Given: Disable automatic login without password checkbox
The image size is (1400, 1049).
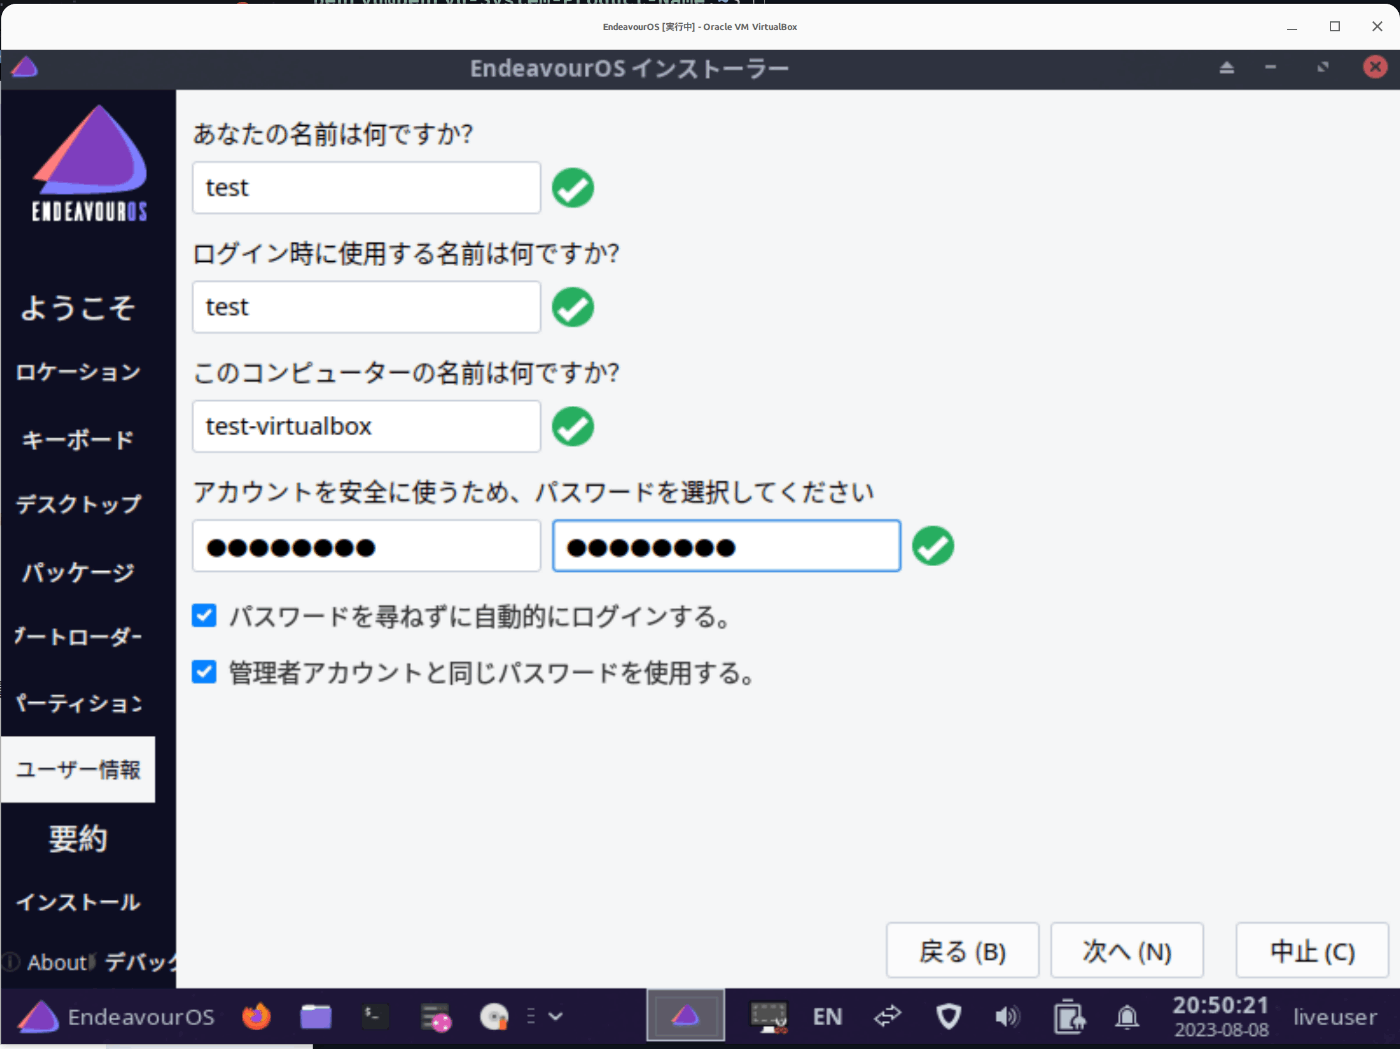Looking at the screenshot, I should pyautogui.click(x=204, y=615).
